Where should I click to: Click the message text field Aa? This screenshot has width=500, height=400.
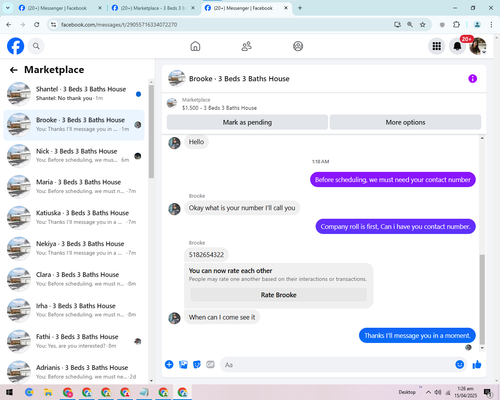(337, 365)
